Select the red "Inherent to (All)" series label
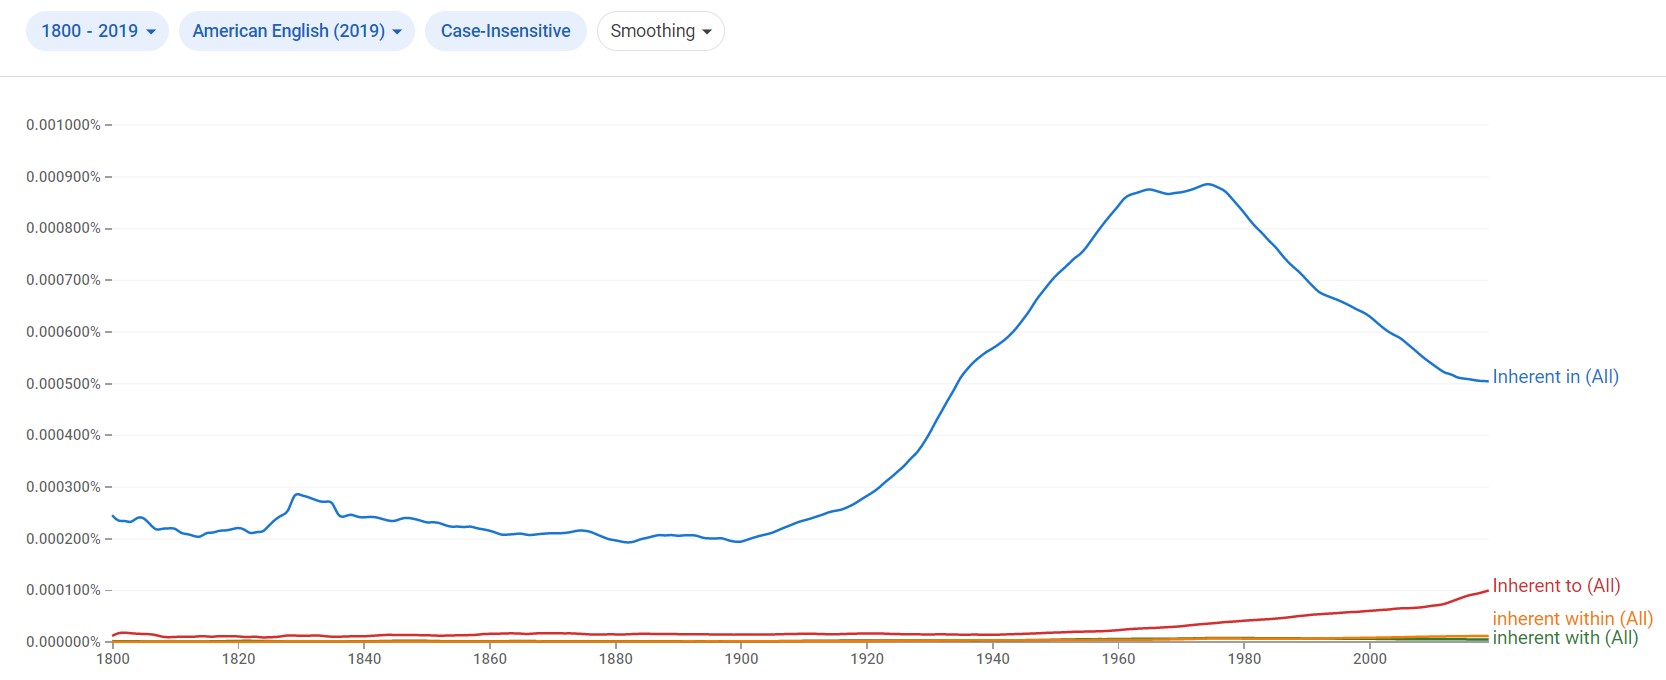The width and height of the screenshot is (1666, 680). point(1556,586)
